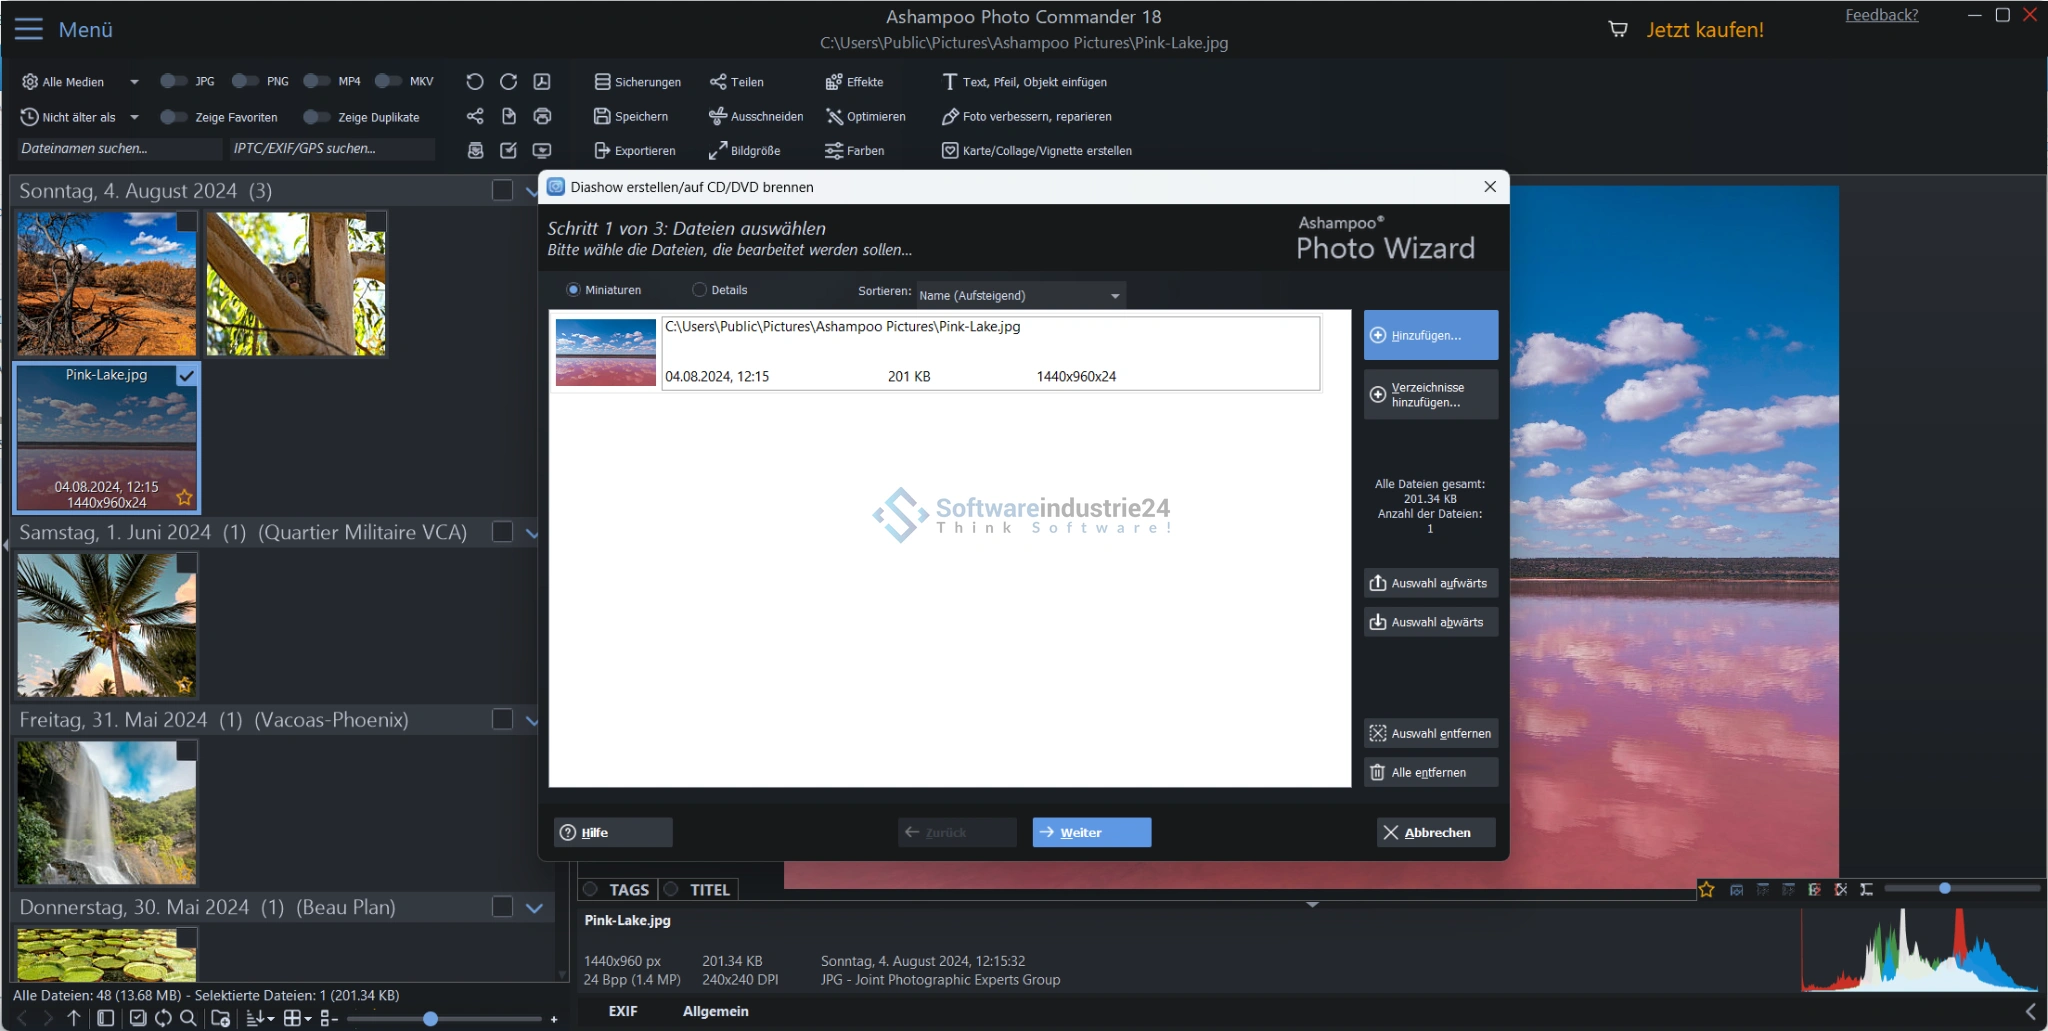This screenshot has height=1031, width=2048.
Task: Click the Hinzufügen button
Action: tap(1430, 335)
